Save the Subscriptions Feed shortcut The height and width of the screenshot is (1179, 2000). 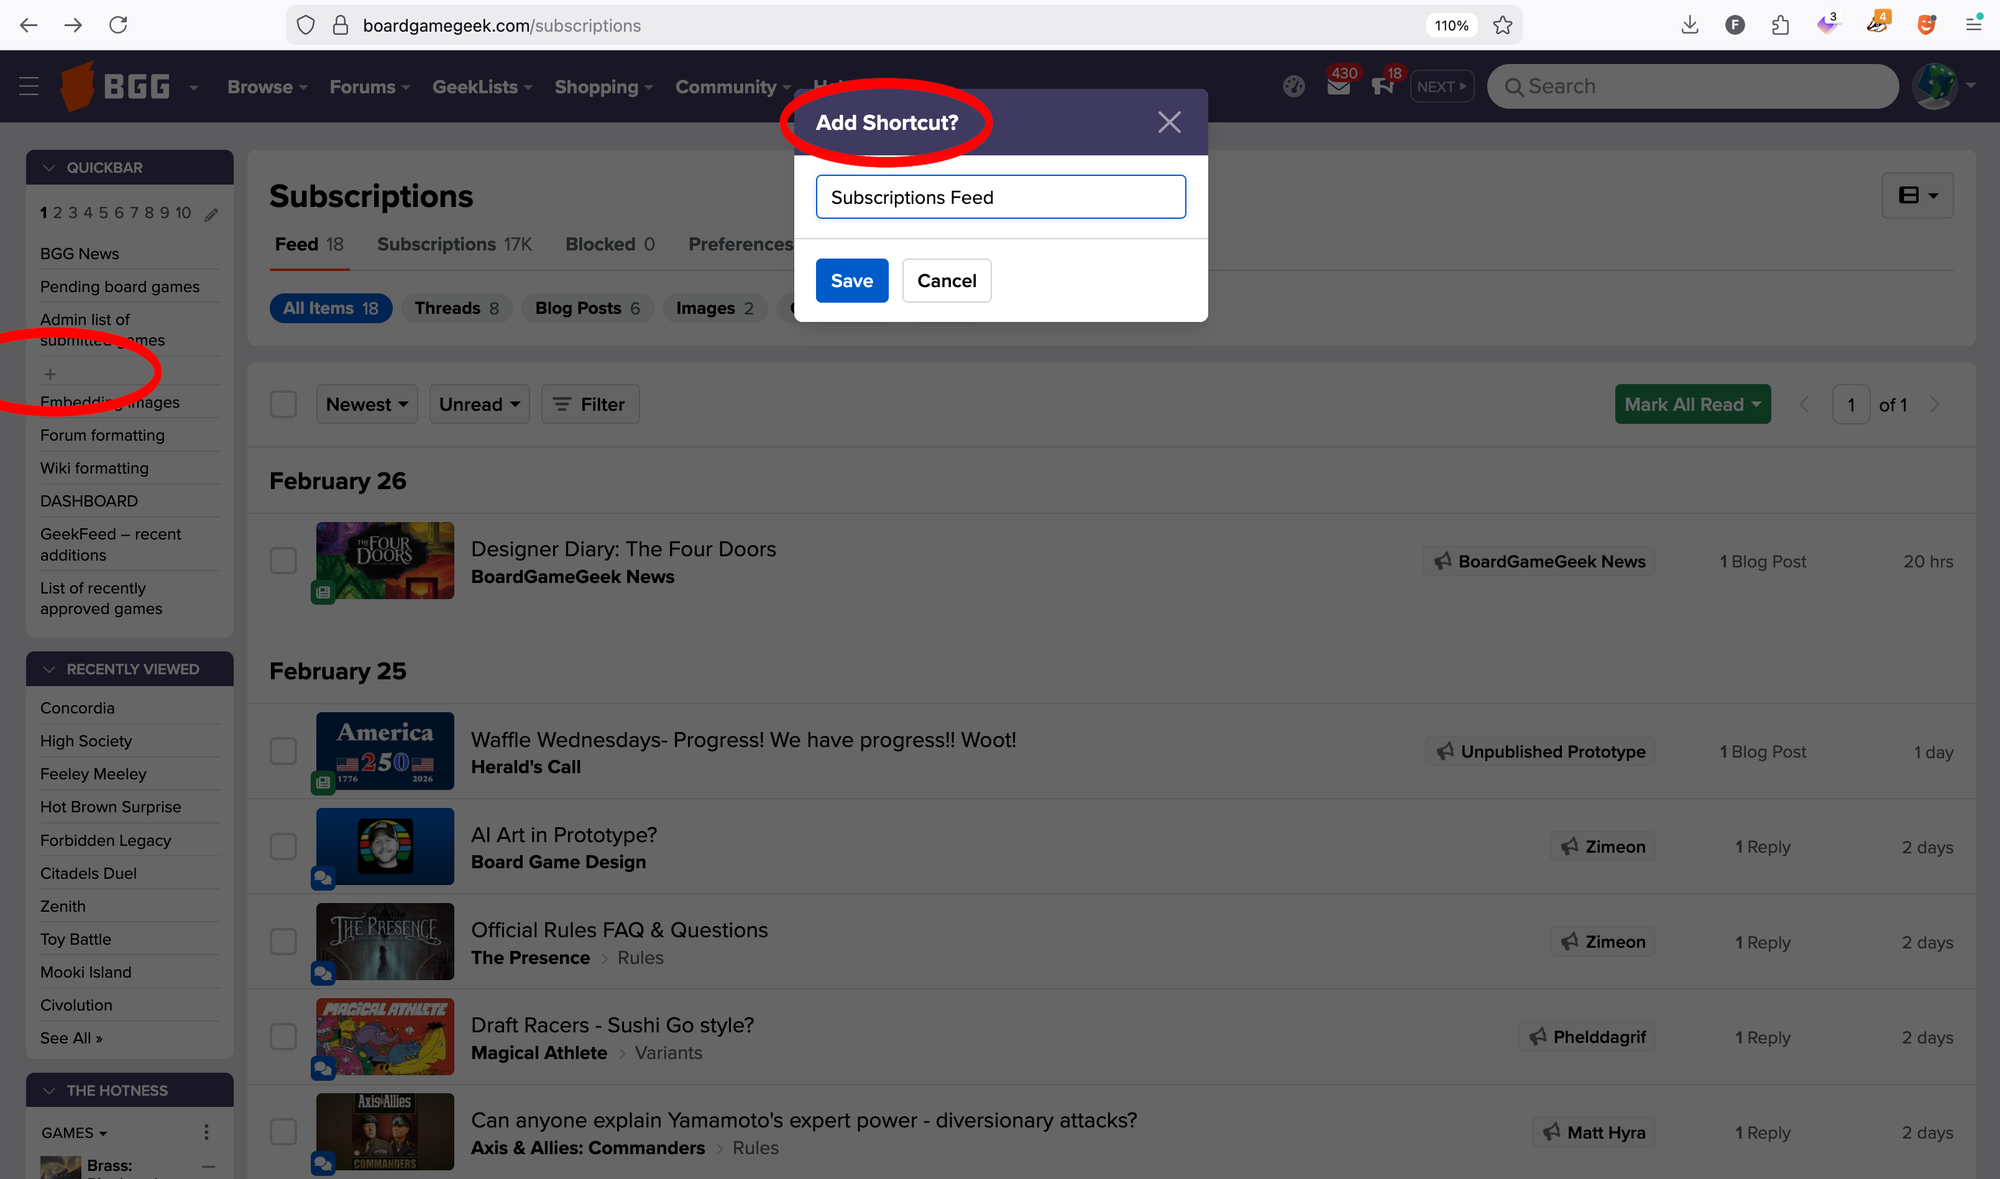pos(851,281)
